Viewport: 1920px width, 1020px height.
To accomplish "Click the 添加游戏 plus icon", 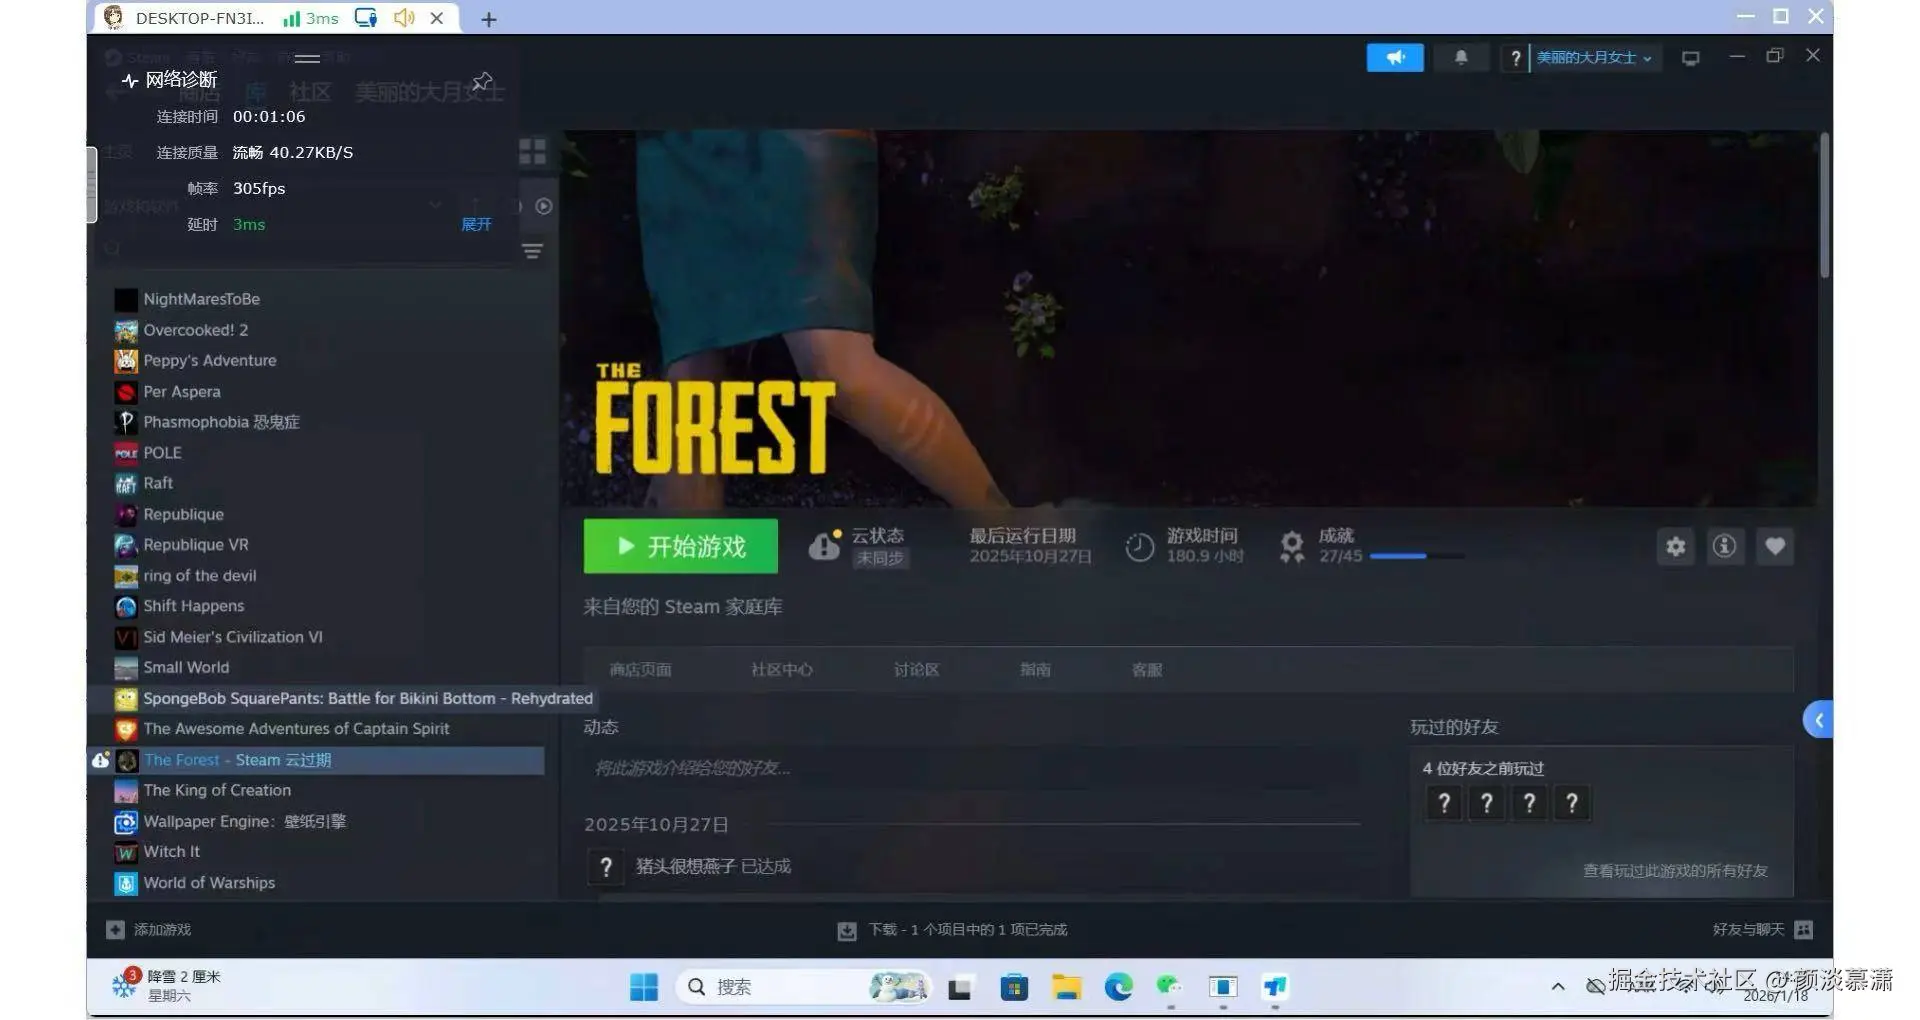I will [115, 930].
